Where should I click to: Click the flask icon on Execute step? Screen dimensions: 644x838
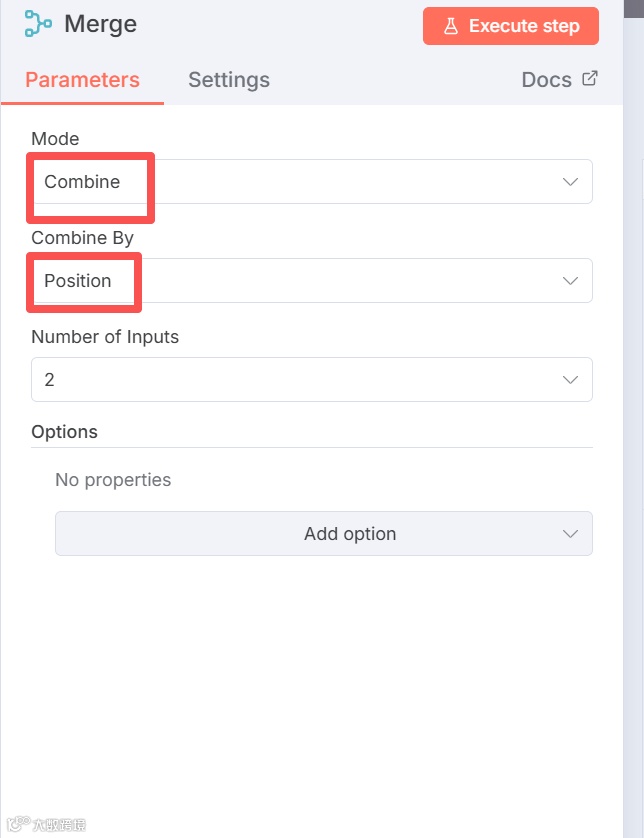click(450, 26)
